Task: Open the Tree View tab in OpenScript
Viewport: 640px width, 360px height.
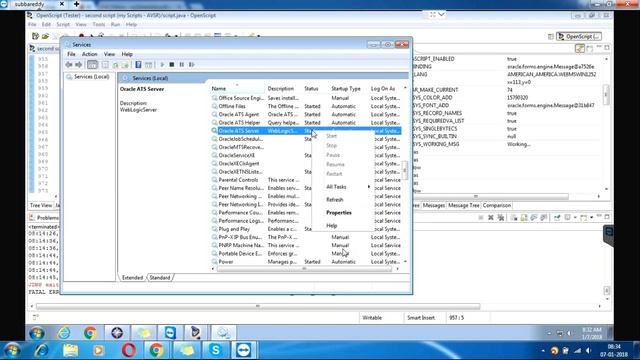Action: pos(41,206)
